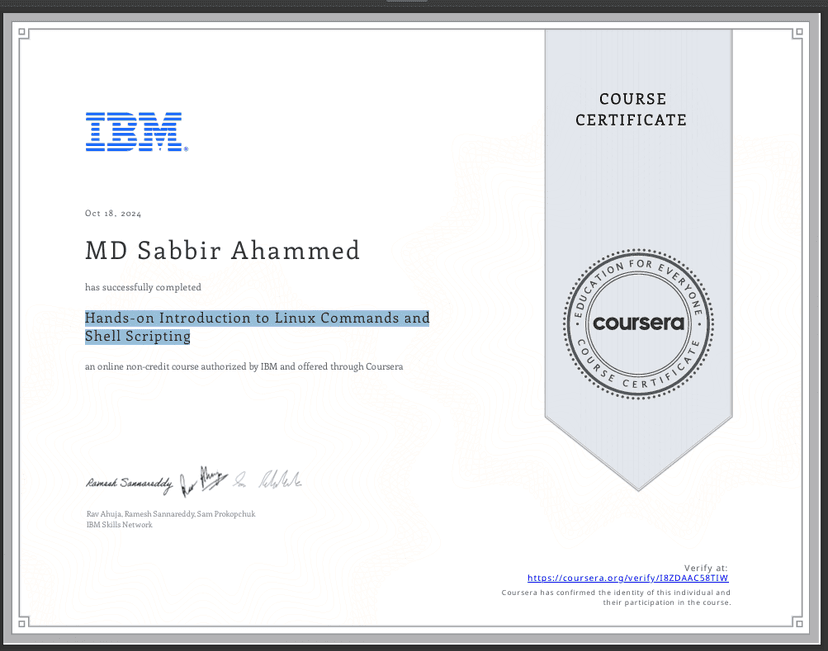Click the instructor names line under signatures
Image resolution: width=828 pixels, height=651 pixels.
[171, 514]
